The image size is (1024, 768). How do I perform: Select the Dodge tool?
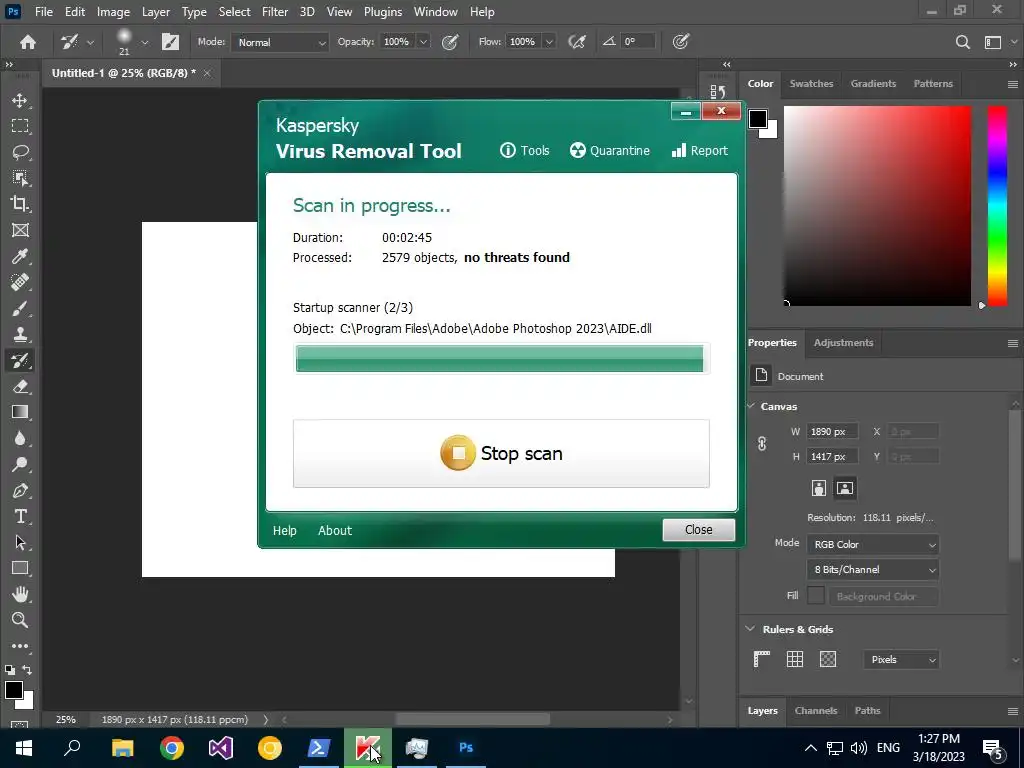[20, 464]
